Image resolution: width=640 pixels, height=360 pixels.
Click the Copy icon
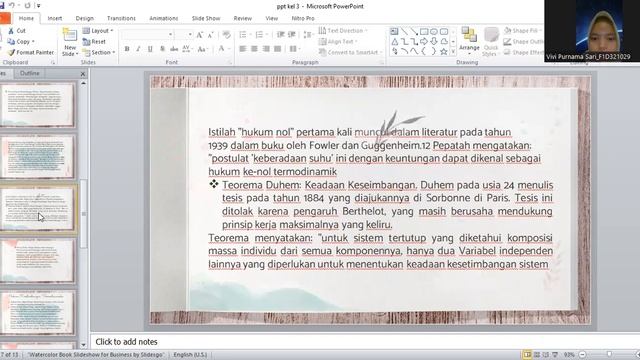click(x=11, y=42)
